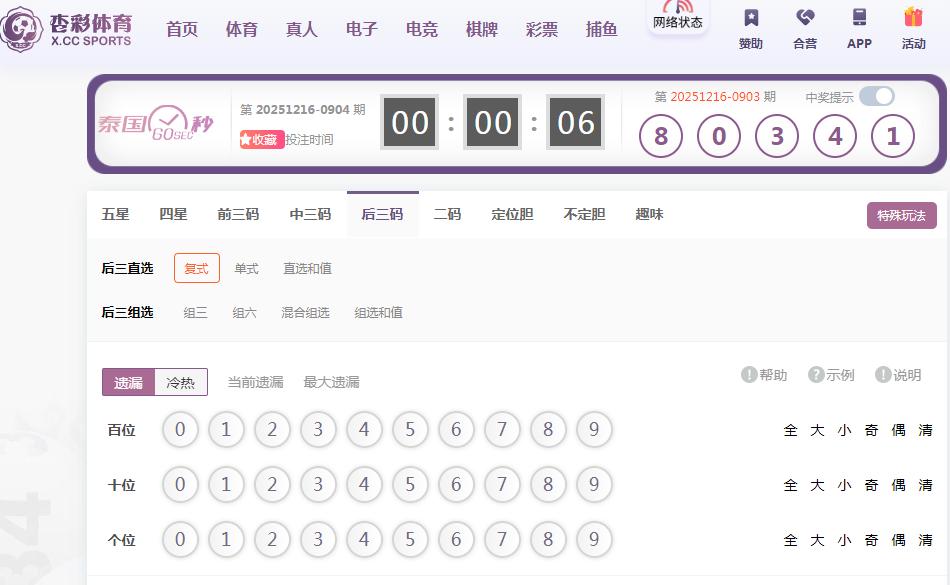Switch to the 二码 tab
950x585 pixels.
click(447, 214)
